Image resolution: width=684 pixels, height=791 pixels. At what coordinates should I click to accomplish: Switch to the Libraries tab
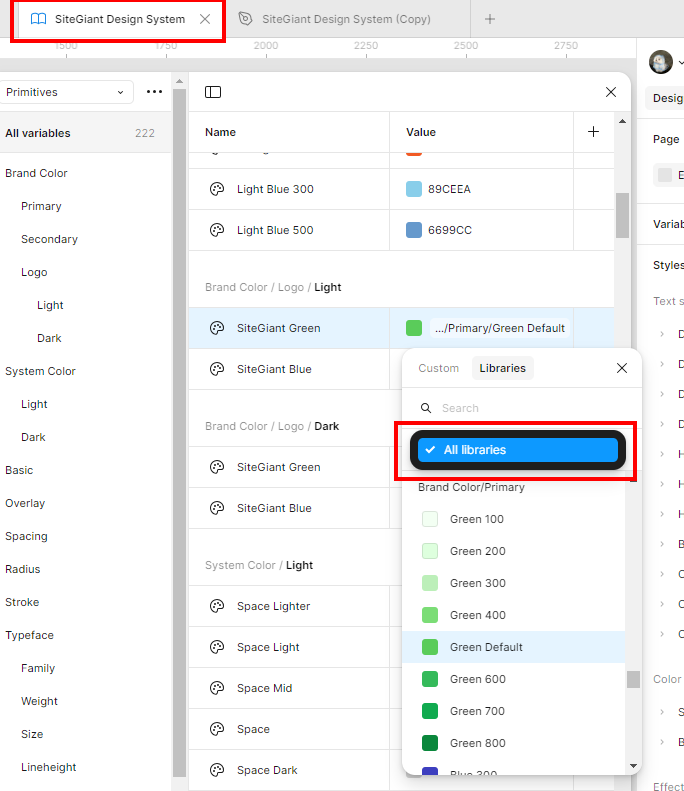pos(502,368)
